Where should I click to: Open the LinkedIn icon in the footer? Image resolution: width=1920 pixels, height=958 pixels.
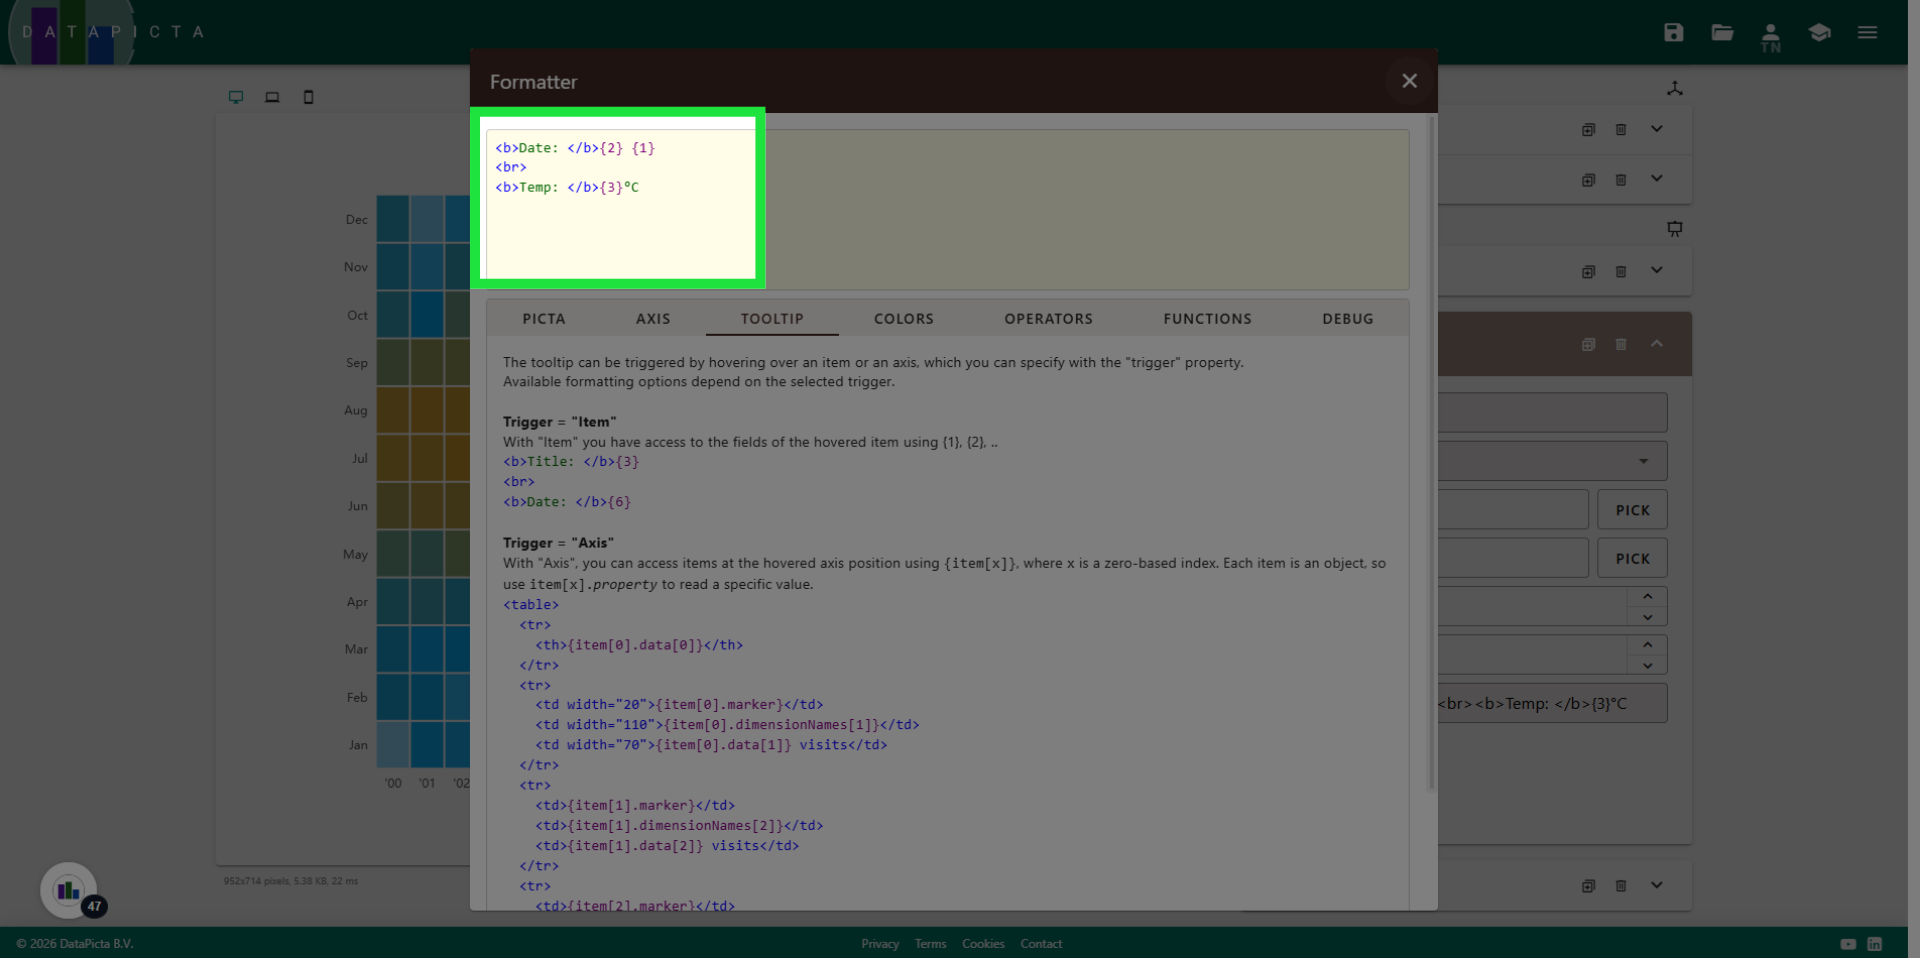coord(1875,944)
